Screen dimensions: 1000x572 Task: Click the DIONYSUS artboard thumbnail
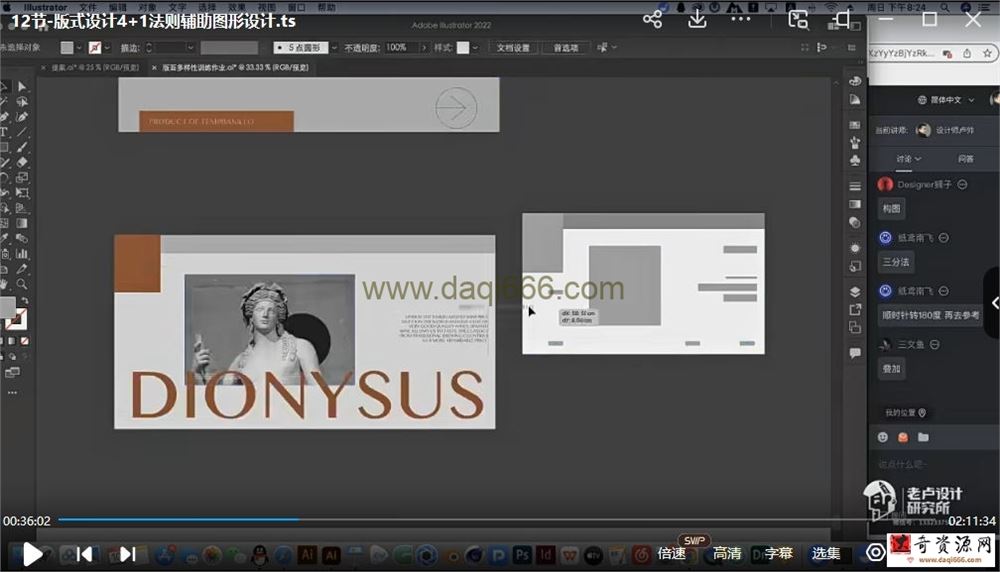point(305,332)
